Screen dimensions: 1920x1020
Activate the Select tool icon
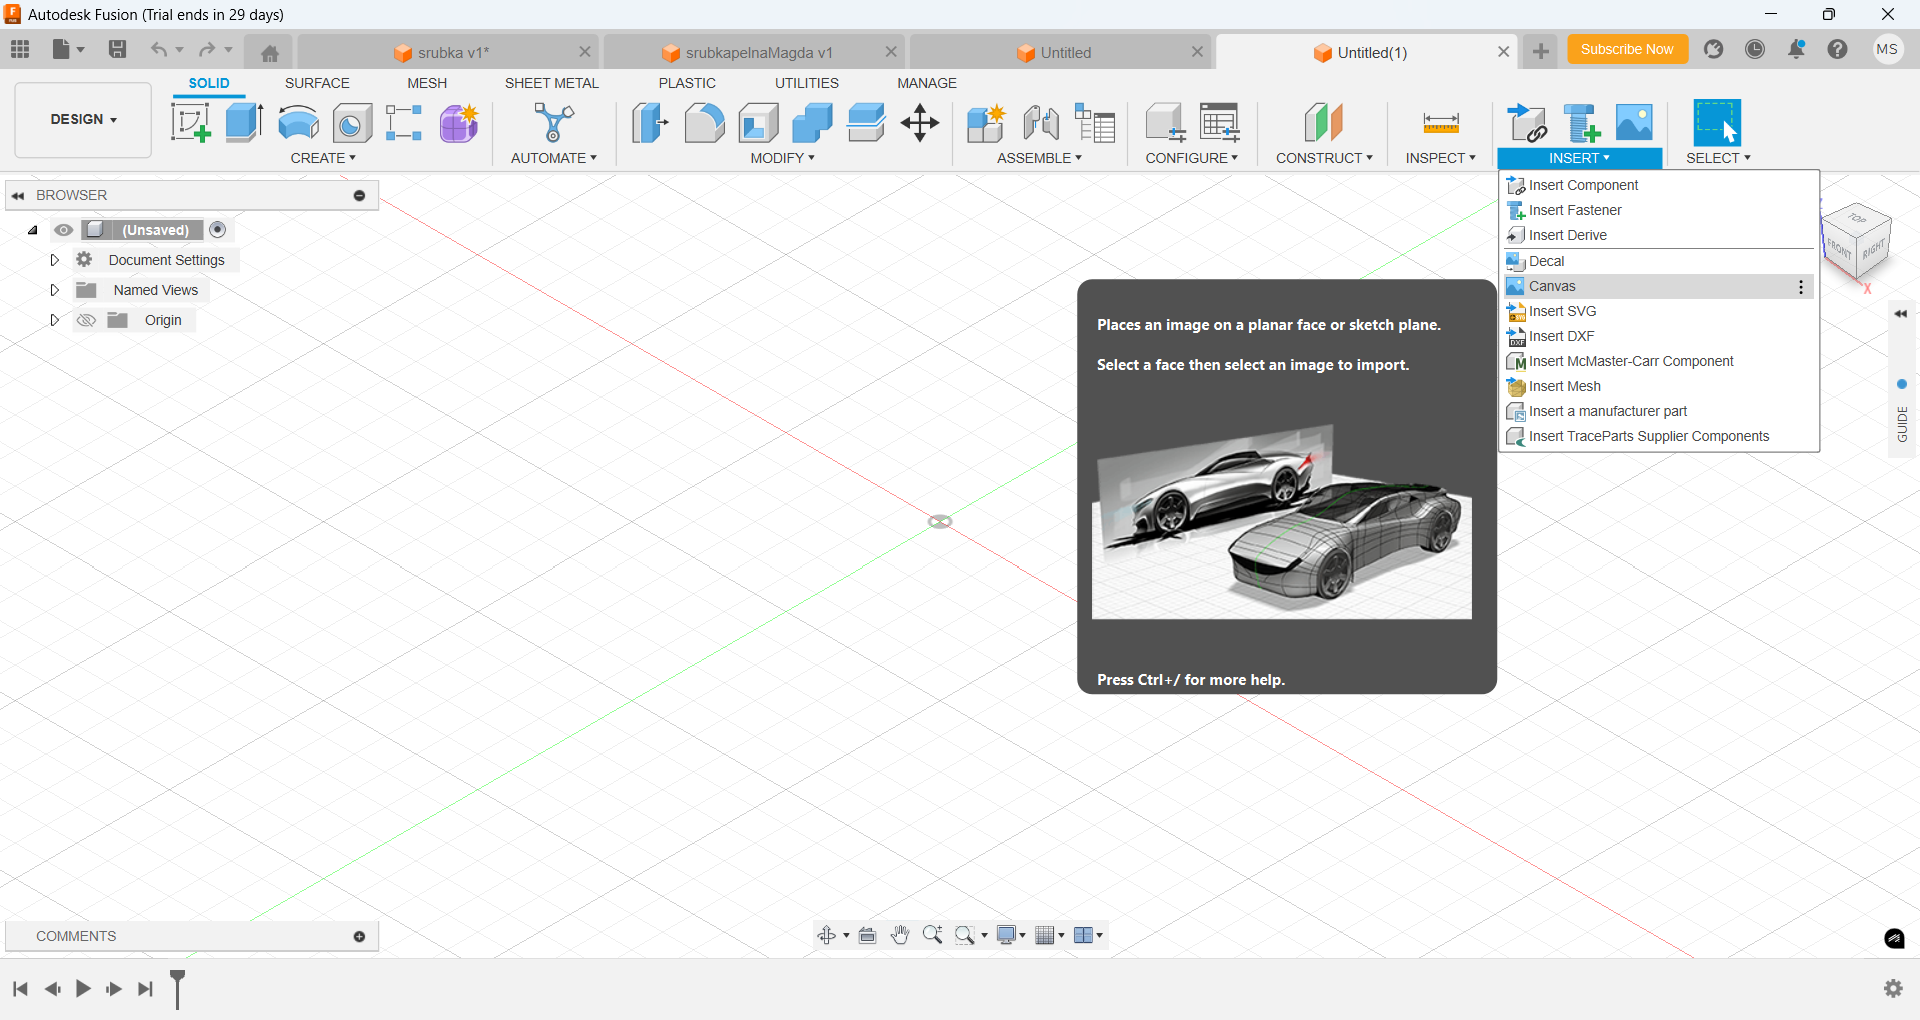pyautogui.click(x=1717, y=123)
